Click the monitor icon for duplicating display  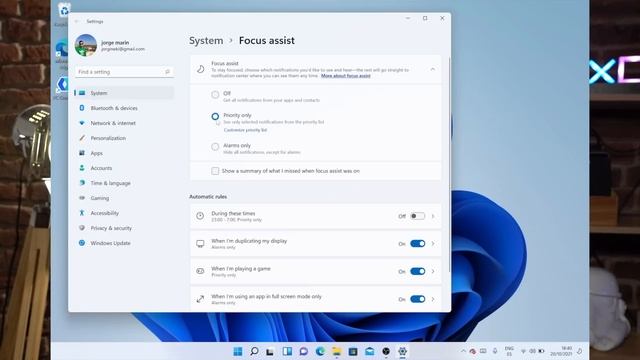(x=200, y=244)
